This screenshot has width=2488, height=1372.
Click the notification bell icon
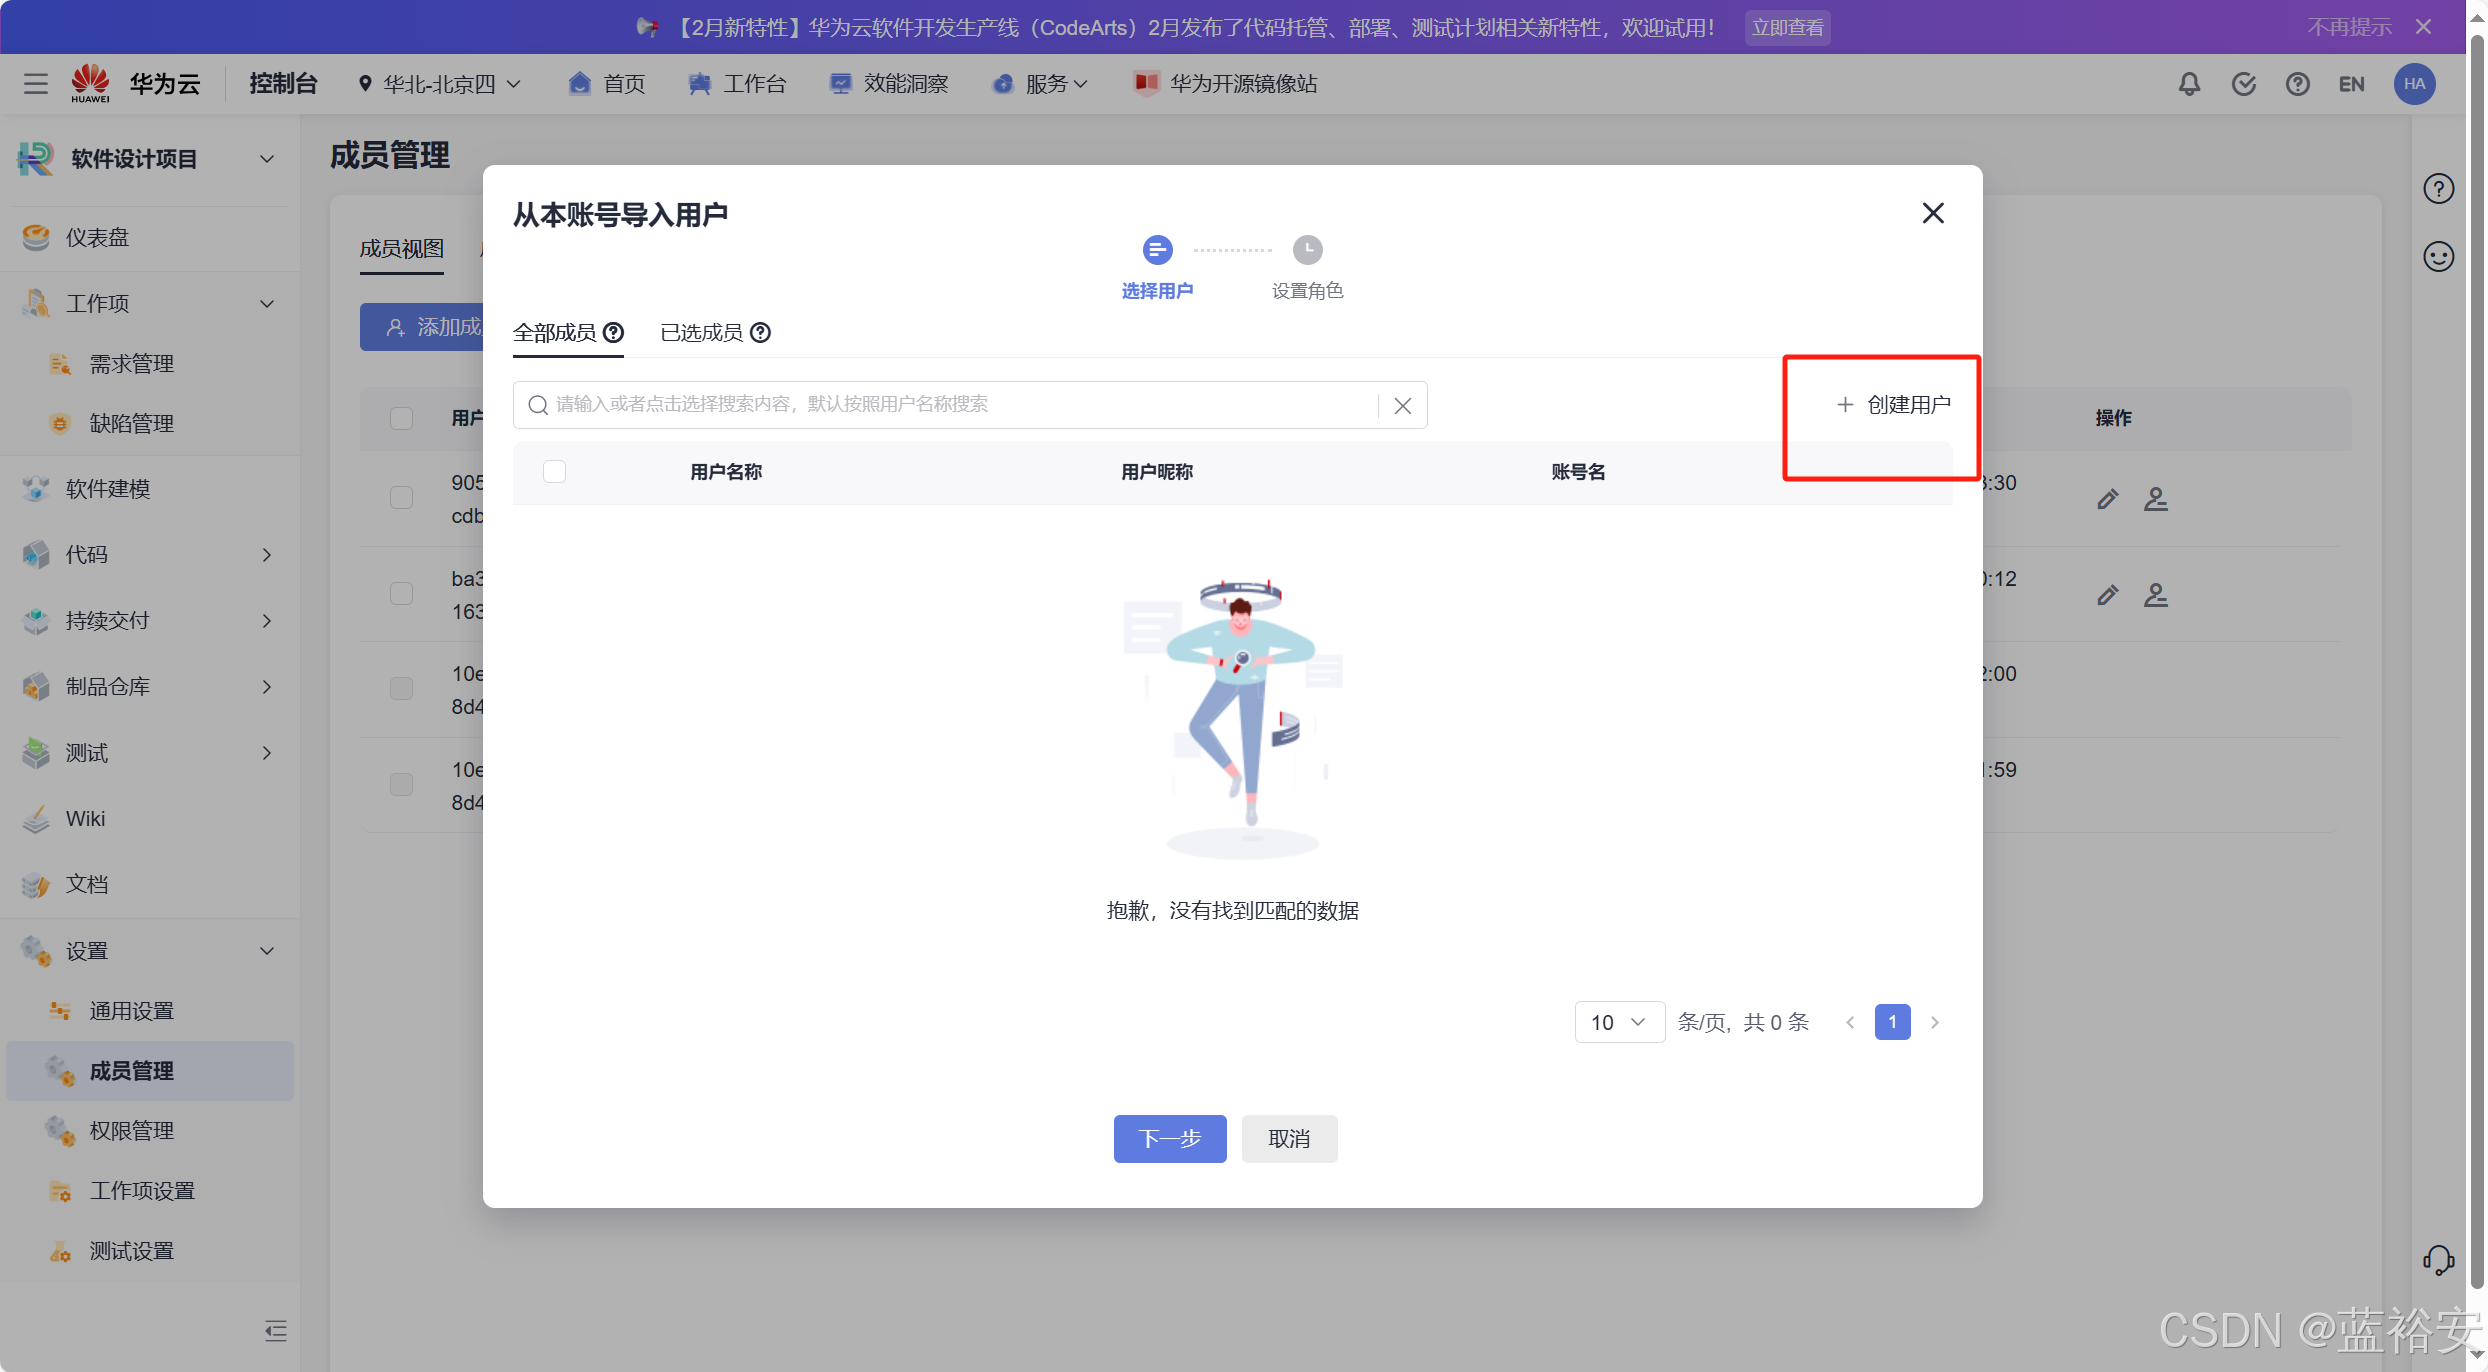[x=2189, y=84]
